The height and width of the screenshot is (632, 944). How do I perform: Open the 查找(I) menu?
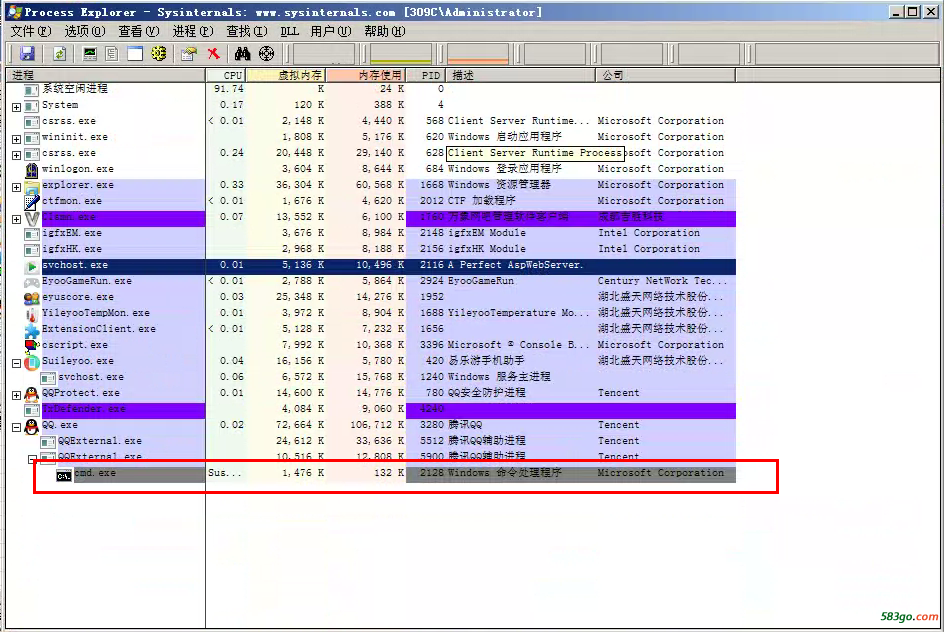pyautogui.click(x=246, y=31)
